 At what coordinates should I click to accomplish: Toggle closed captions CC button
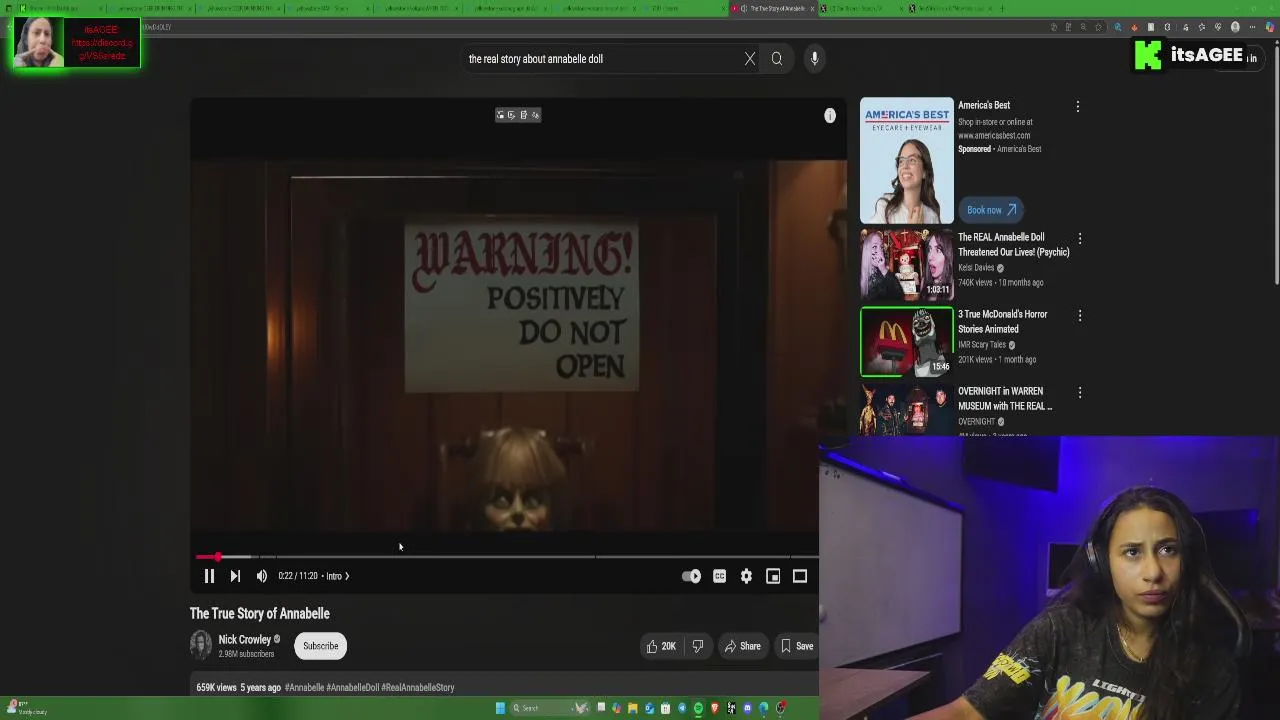tap(719, 576)
